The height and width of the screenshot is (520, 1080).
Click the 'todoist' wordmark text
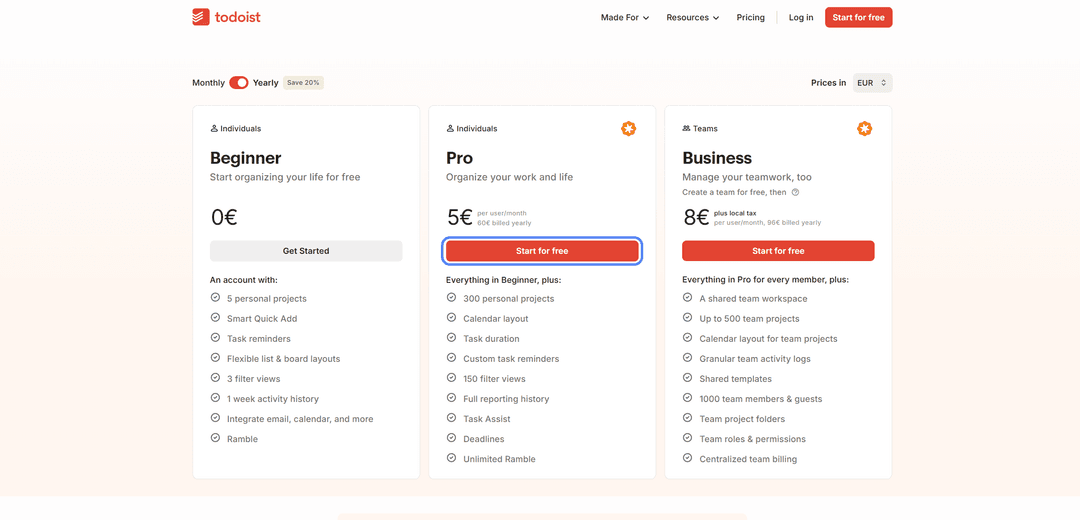click(x=238, y=17)
